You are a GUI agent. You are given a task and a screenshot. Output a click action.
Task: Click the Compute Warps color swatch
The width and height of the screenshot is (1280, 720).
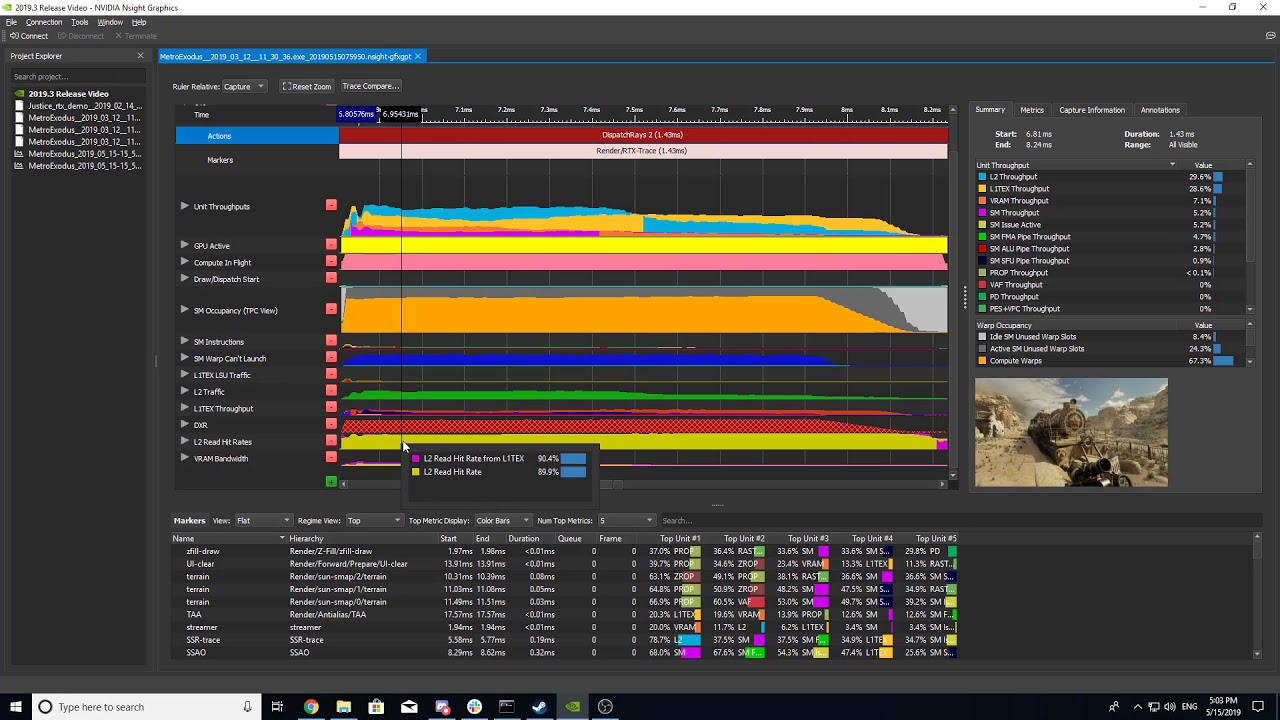point(982,361)
